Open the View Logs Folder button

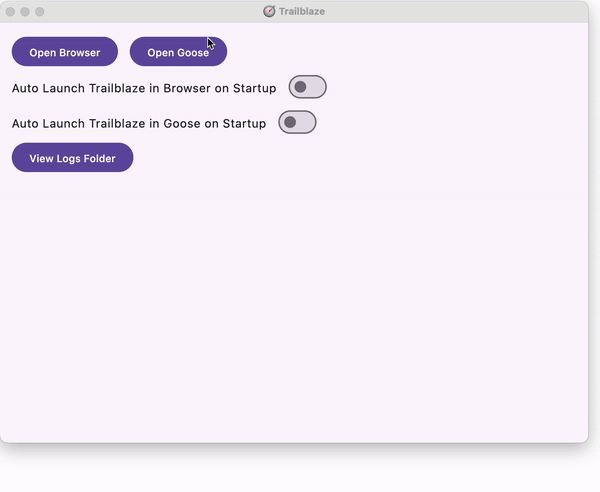pyautogui.click(x=72, y=158)
